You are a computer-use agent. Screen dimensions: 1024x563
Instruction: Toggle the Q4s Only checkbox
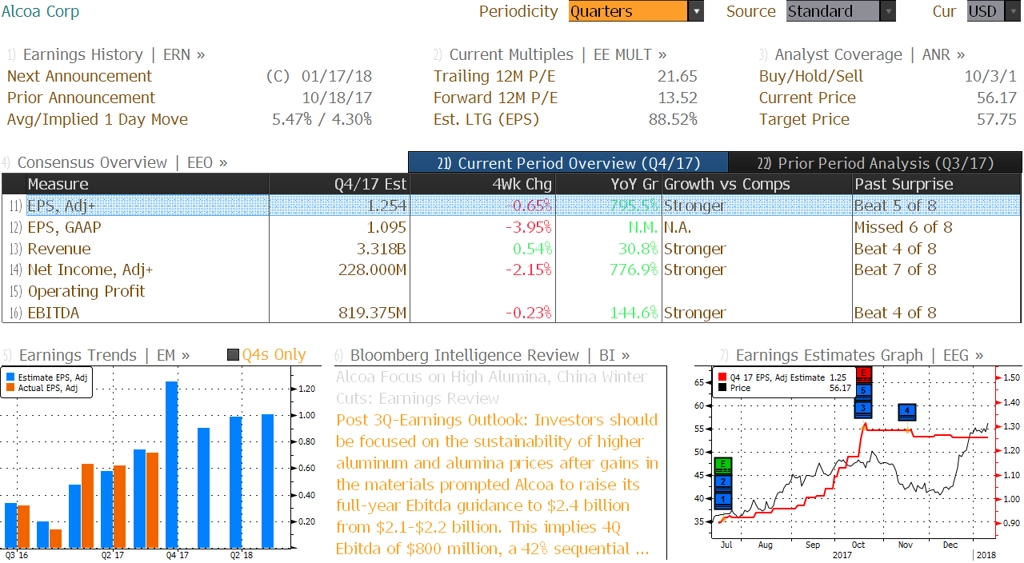(x=232, y=355)
